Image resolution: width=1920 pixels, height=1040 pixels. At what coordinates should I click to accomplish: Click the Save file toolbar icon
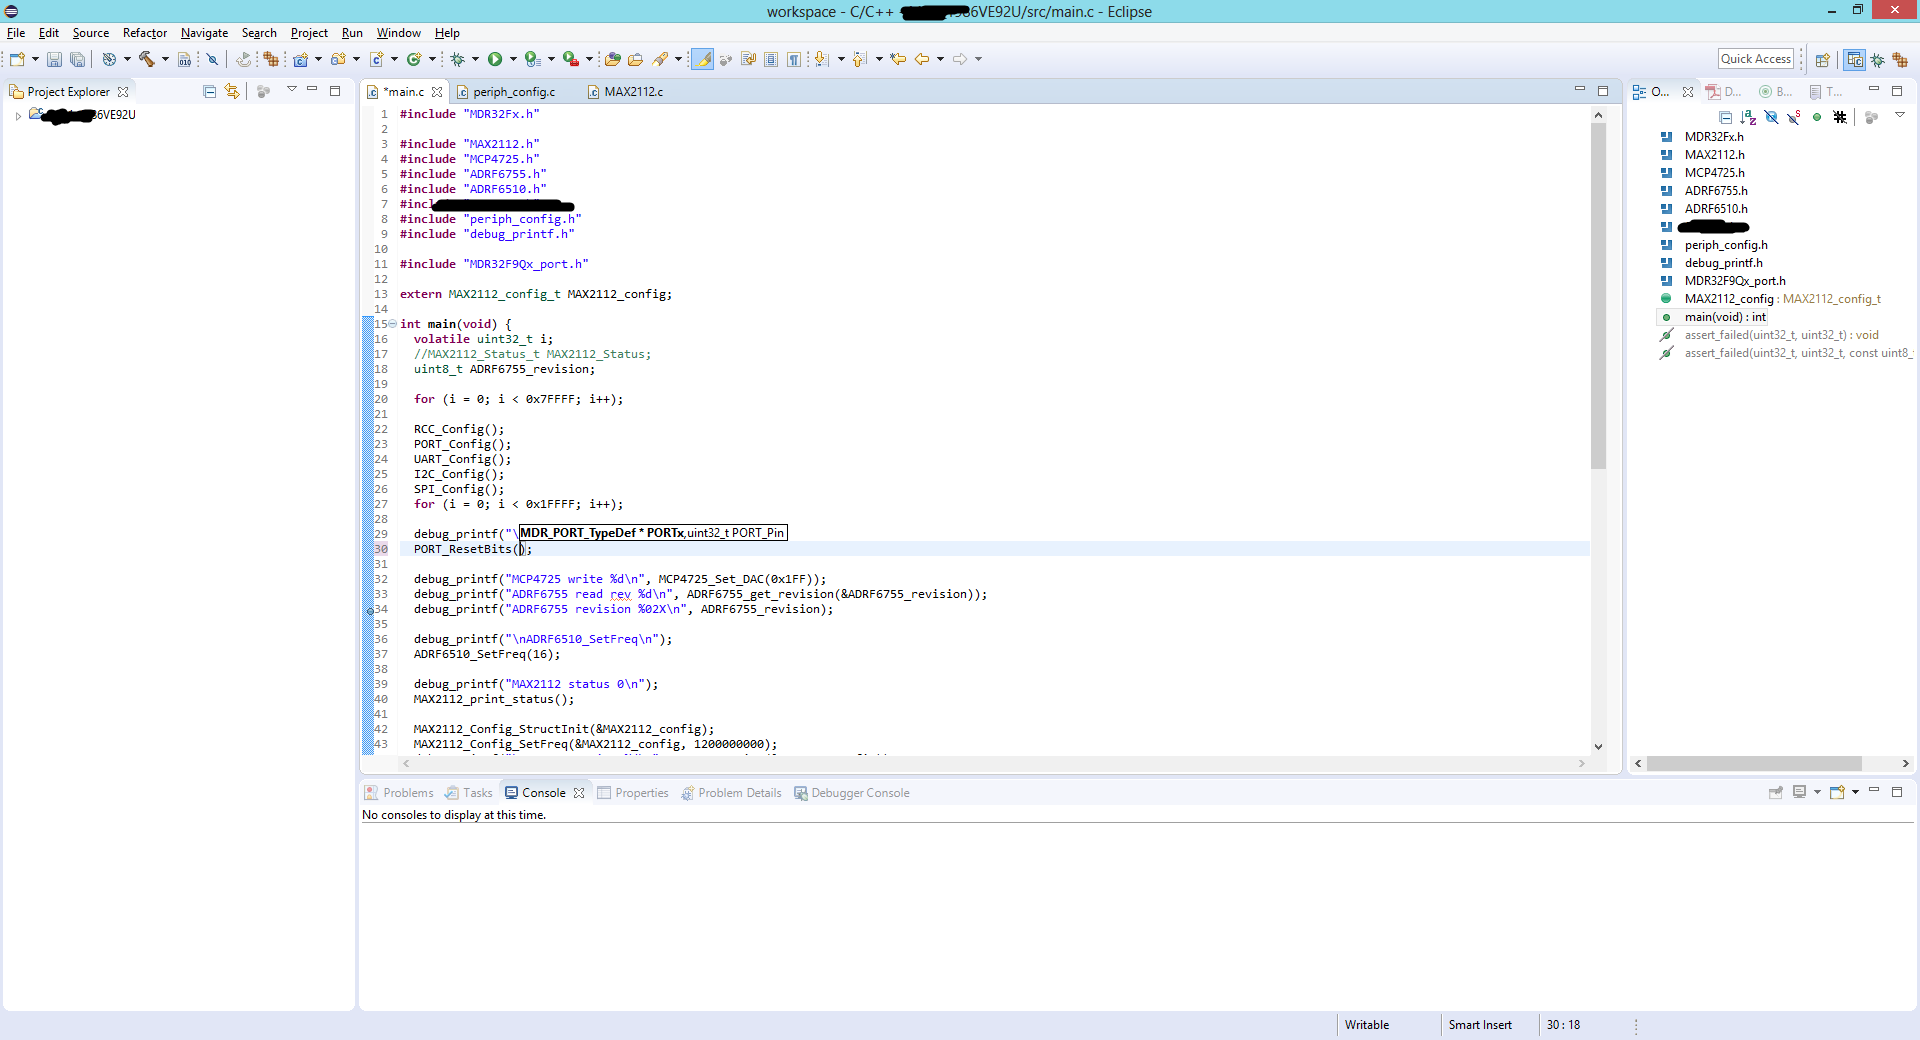tap(54, 60)
